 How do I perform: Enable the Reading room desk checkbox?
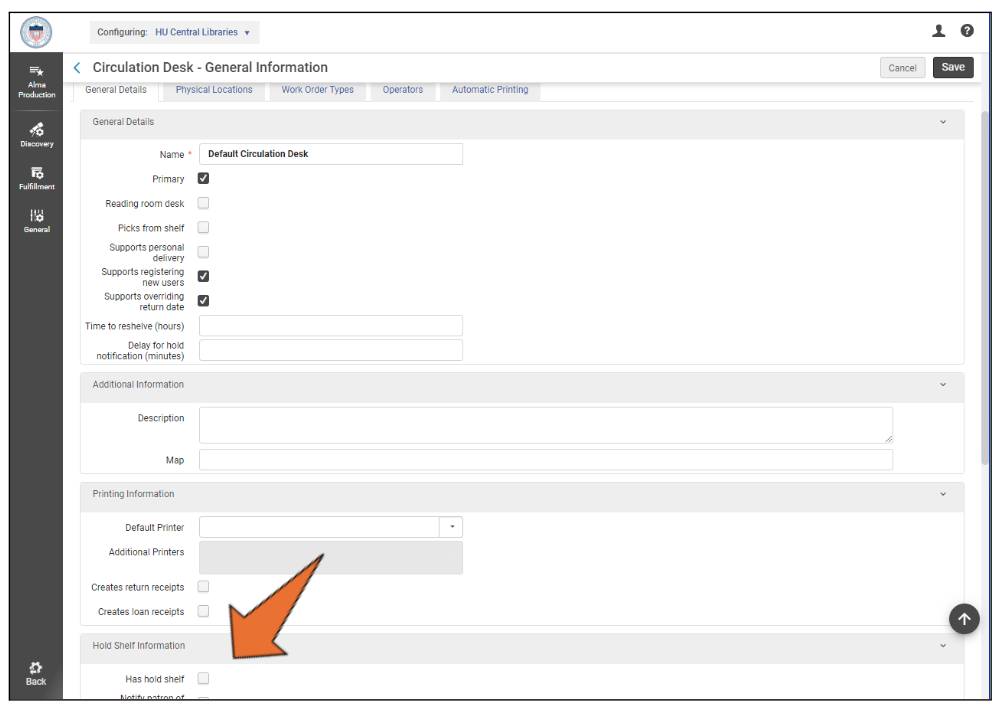tap(203, 203)
